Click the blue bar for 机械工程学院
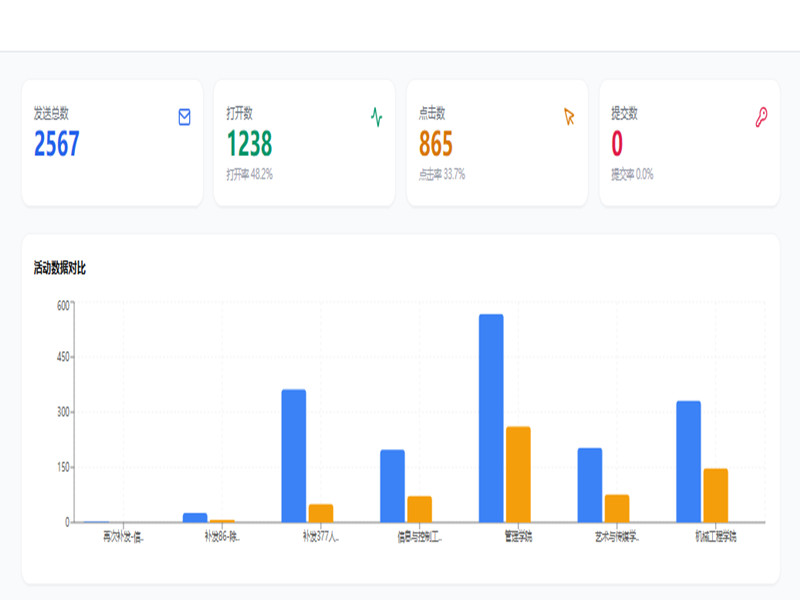 click(688, 462)
